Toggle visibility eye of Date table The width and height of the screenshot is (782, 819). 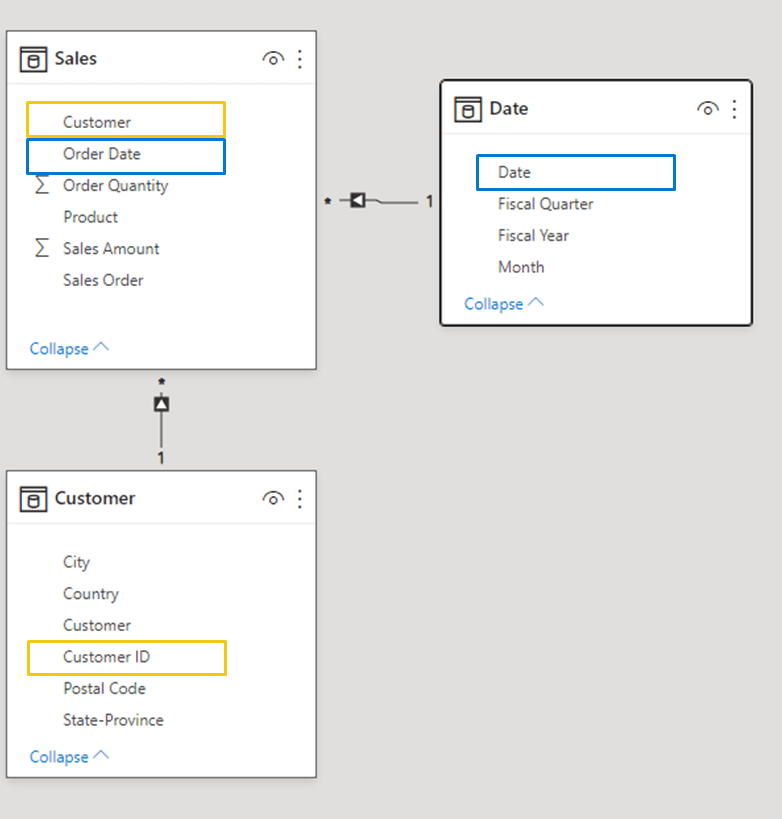click(707, 109)
